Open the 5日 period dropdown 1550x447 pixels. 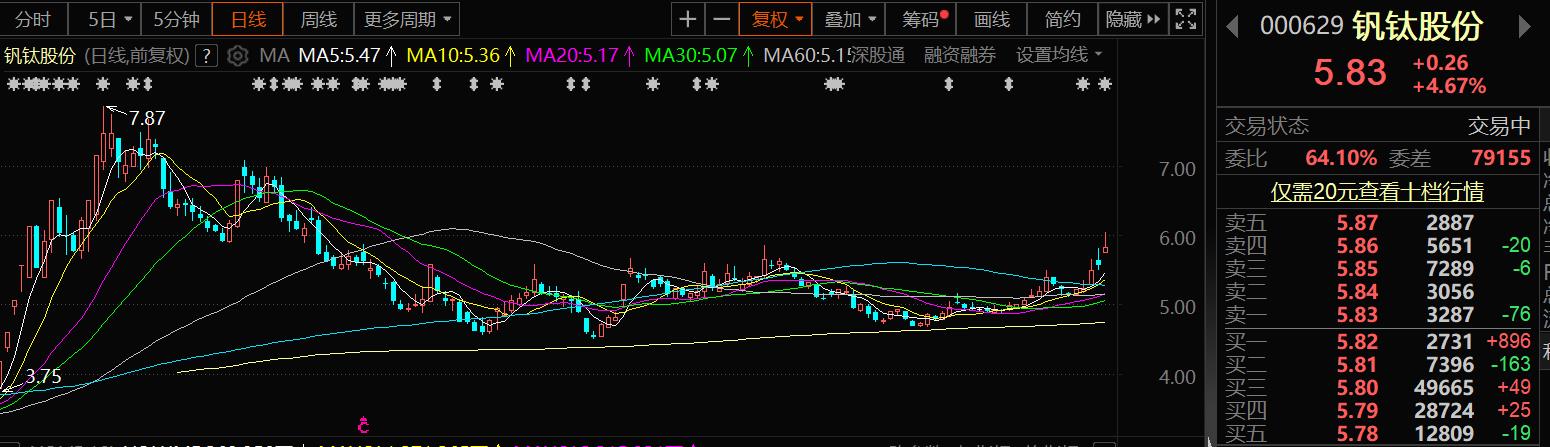click(x=107, y=19)
